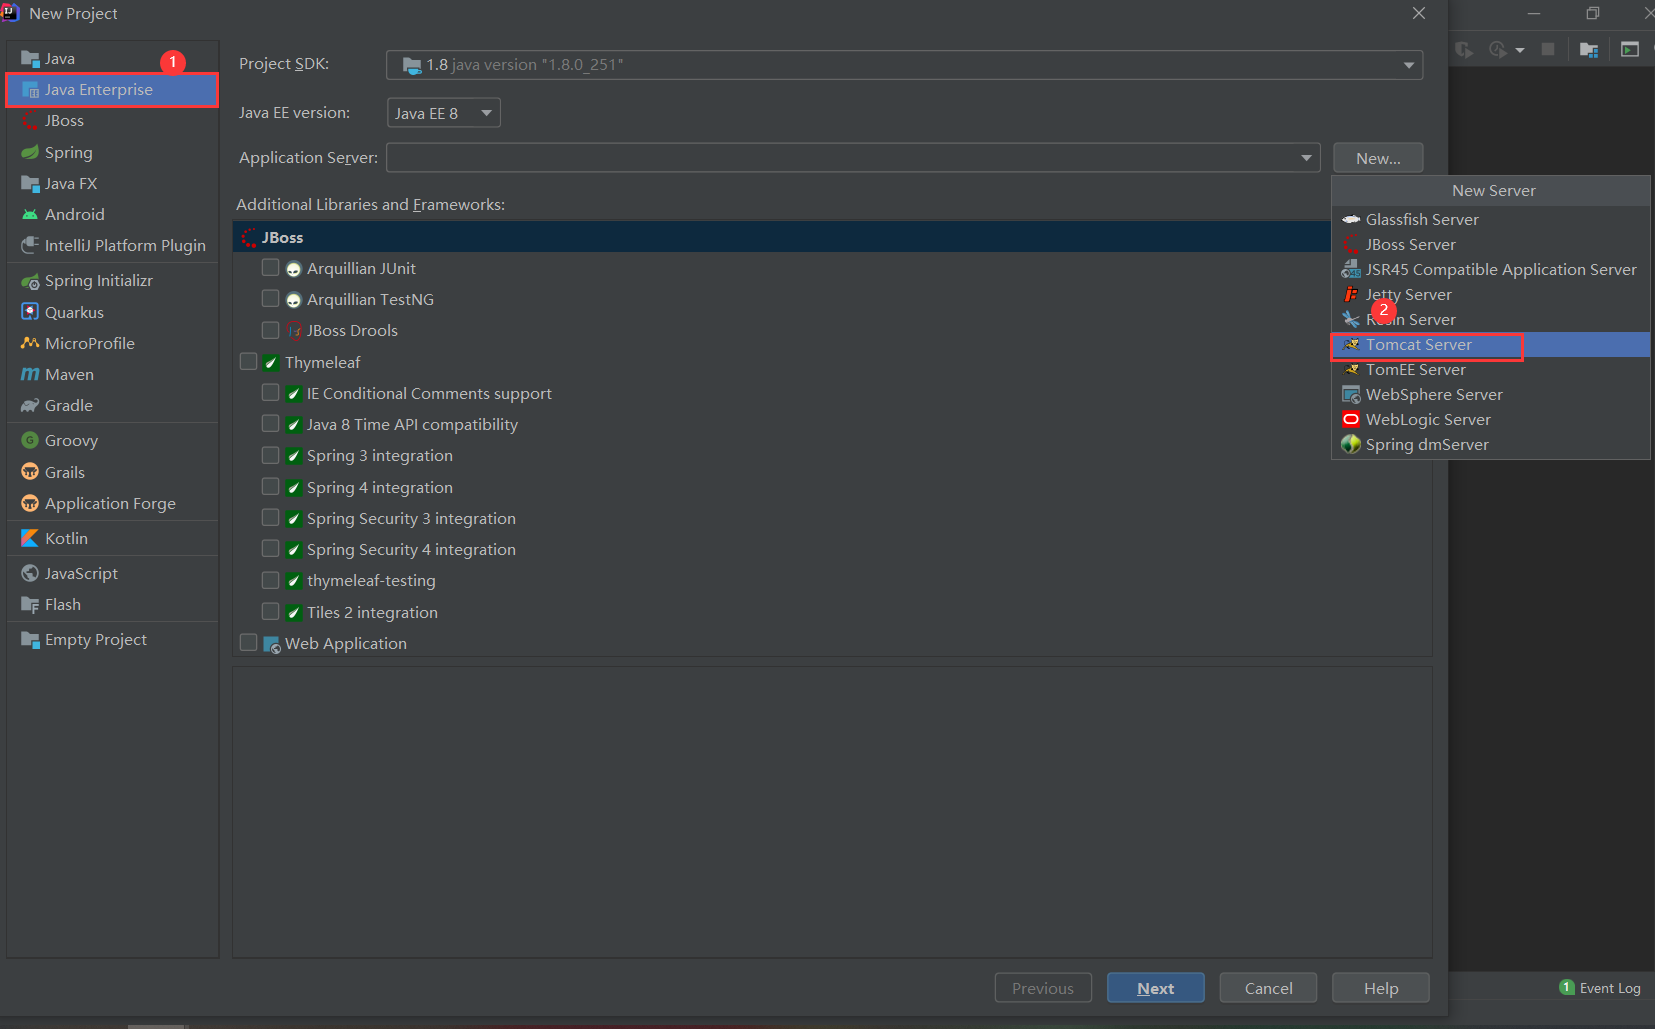Select Flash project type
Viewport: 1655px width, 1029px height.
[112, 605]
